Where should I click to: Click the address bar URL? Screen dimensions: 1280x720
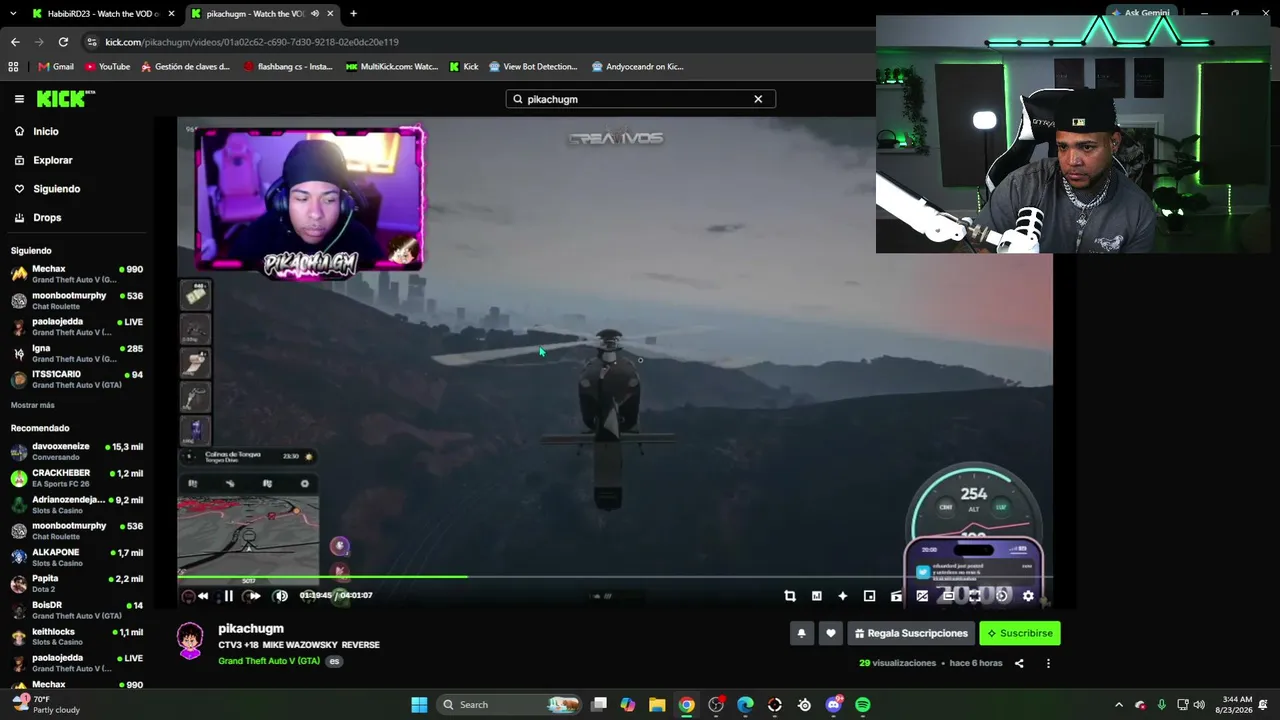pyautogui.click(x=252, y=42)
